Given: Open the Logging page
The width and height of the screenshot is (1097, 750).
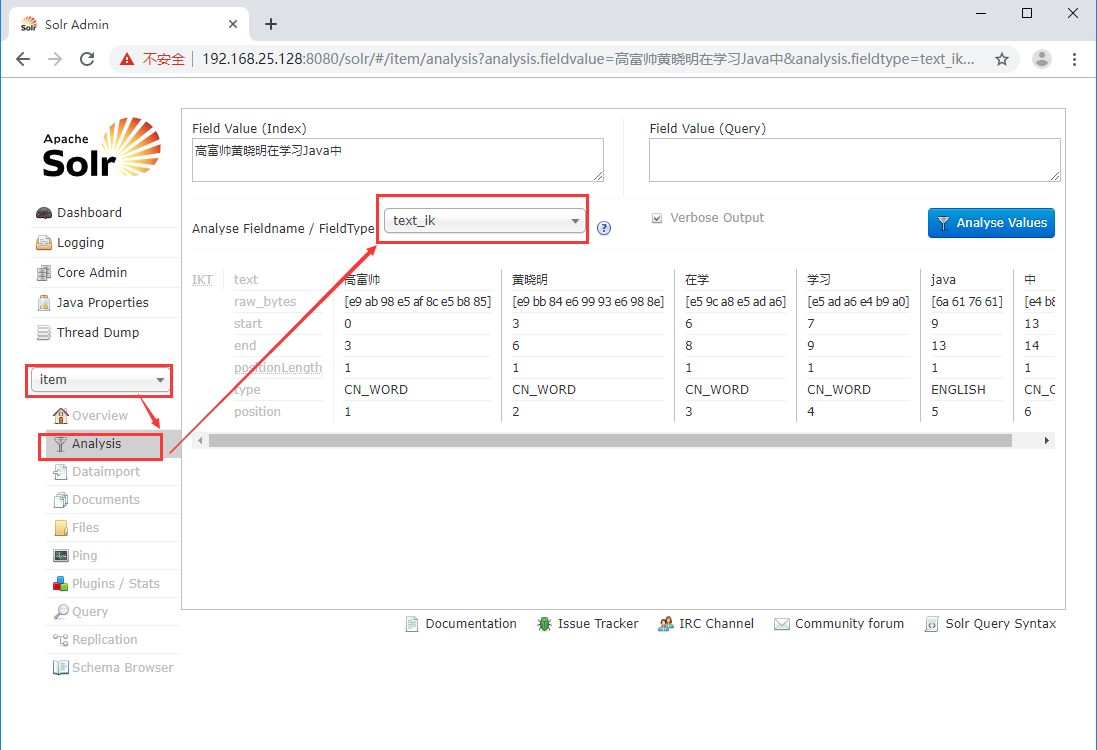Looking at the screenshot, I should coord(80,243).
